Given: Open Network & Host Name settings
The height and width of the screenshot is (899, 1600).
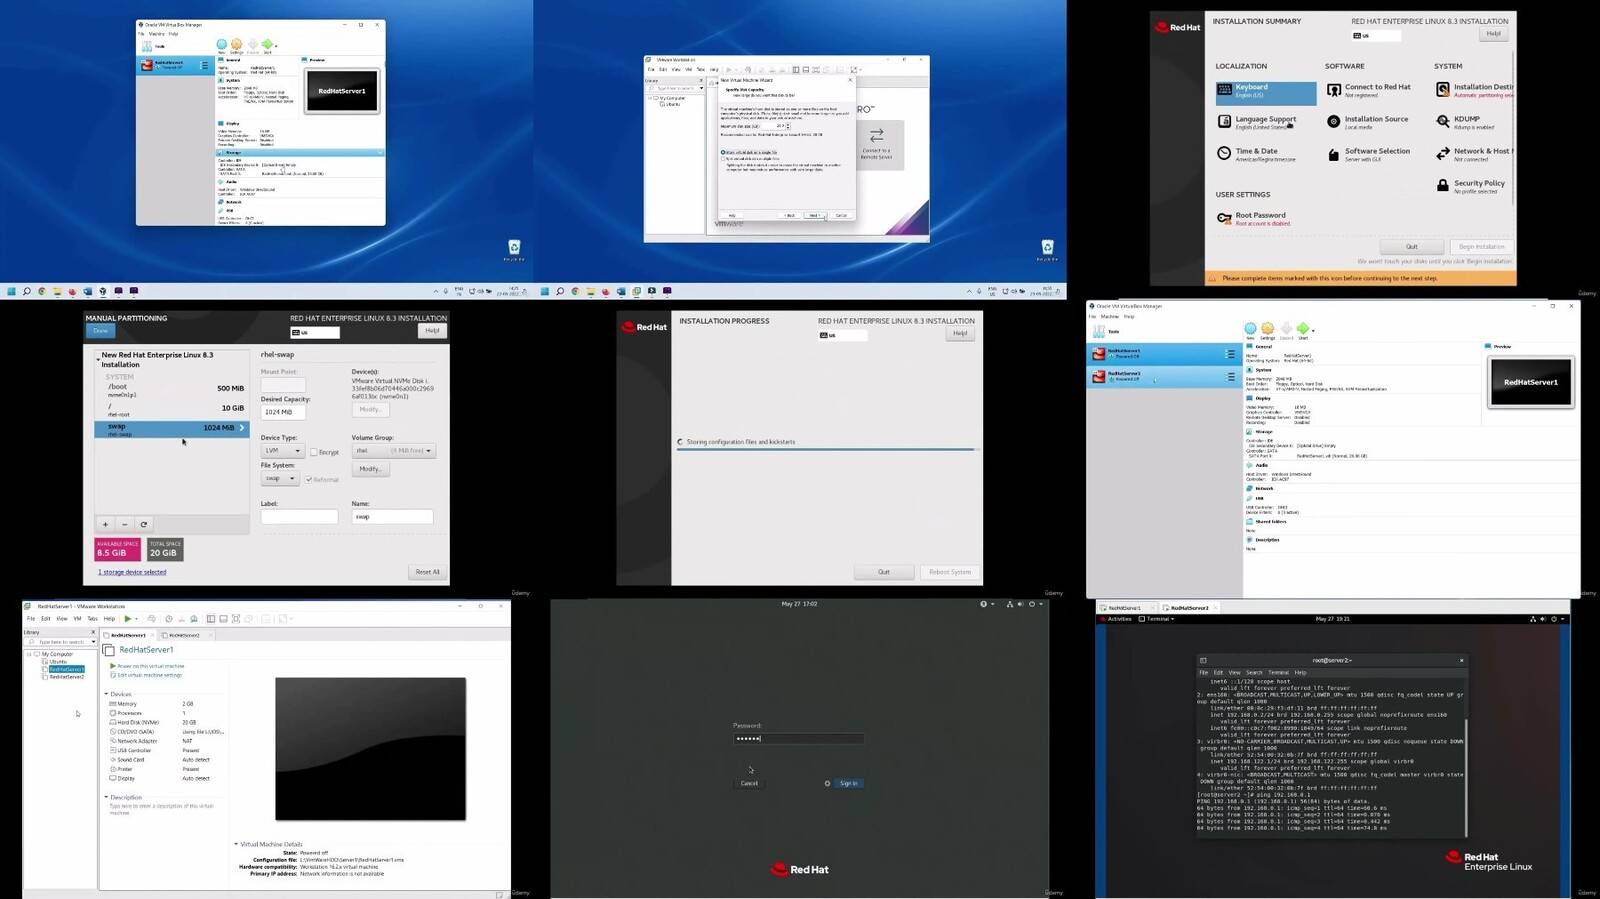Looking at the screenshot, I should tap(1474, 154).
